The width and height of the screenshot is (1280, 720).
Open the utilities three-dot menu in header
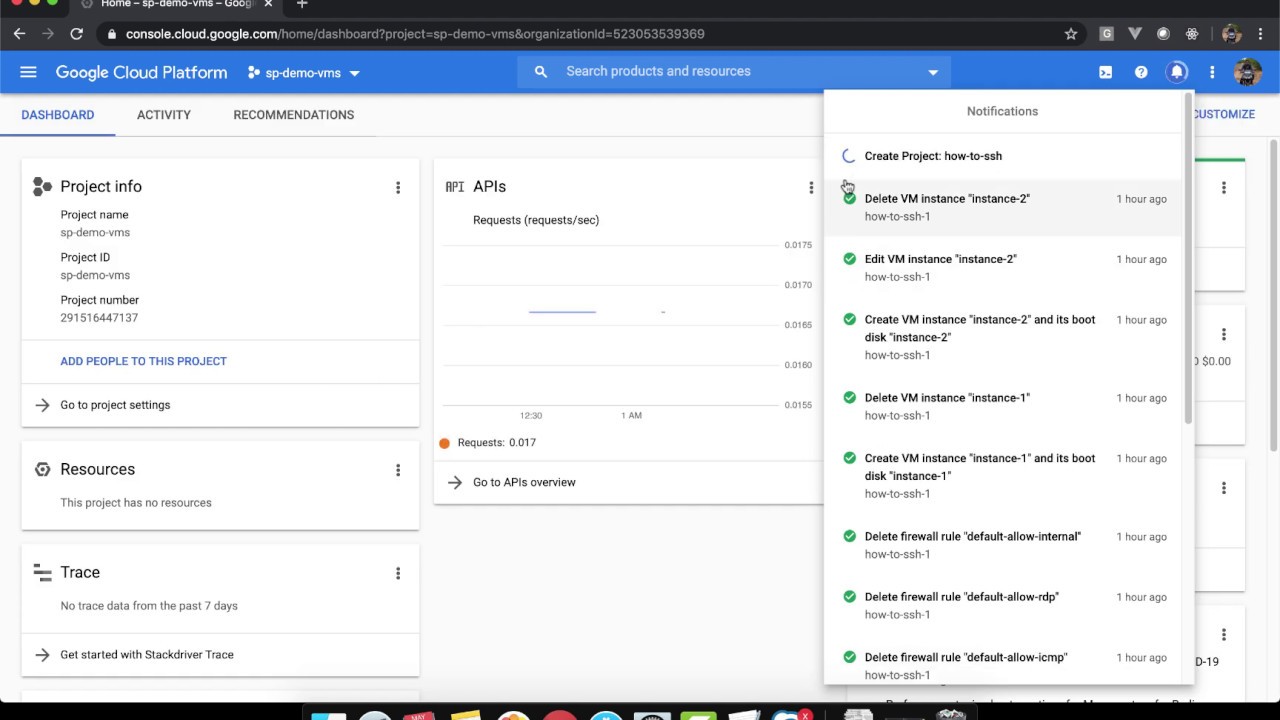click(1212, 72)
